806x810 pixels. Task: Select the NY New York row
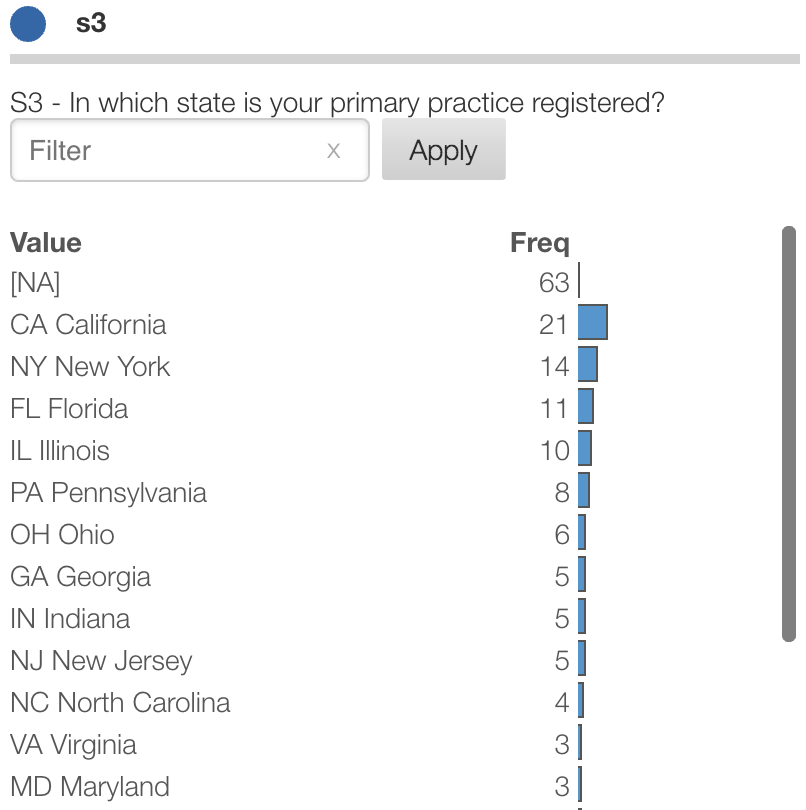(90, 367)
